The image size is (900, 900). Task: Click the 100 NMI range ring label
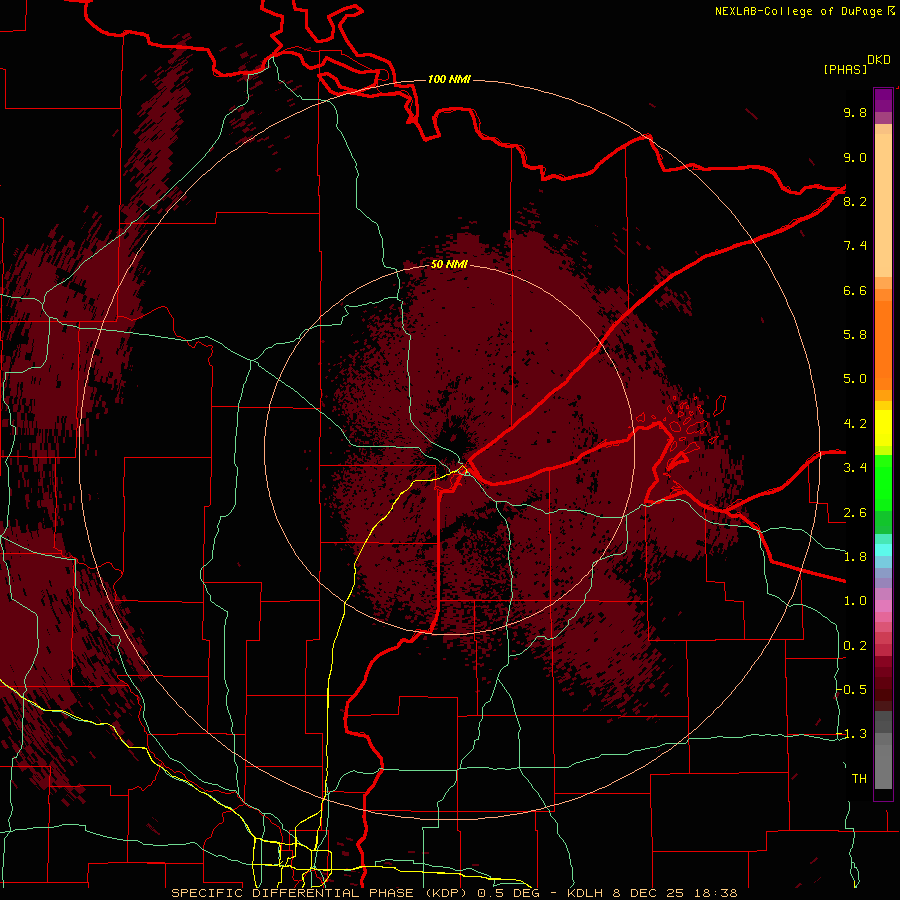[x=449, y=79]
